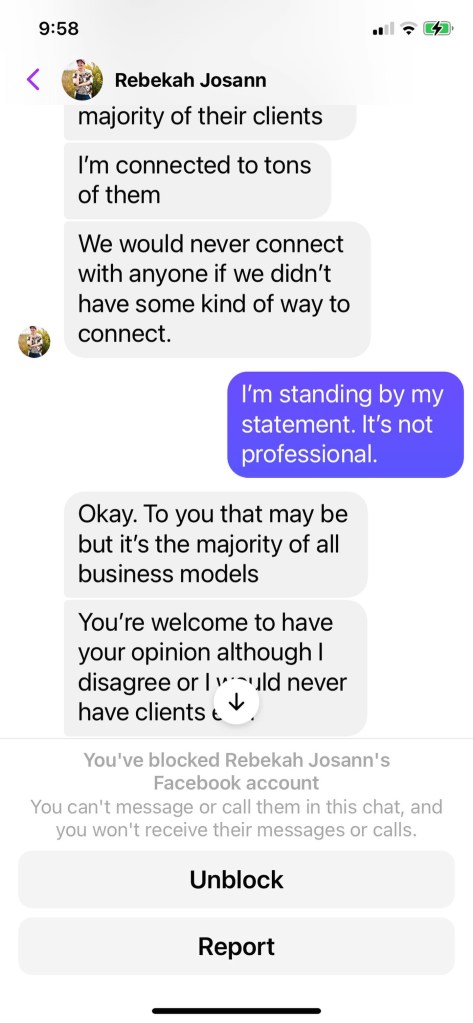Tap small avatar beside received messages

34,342
